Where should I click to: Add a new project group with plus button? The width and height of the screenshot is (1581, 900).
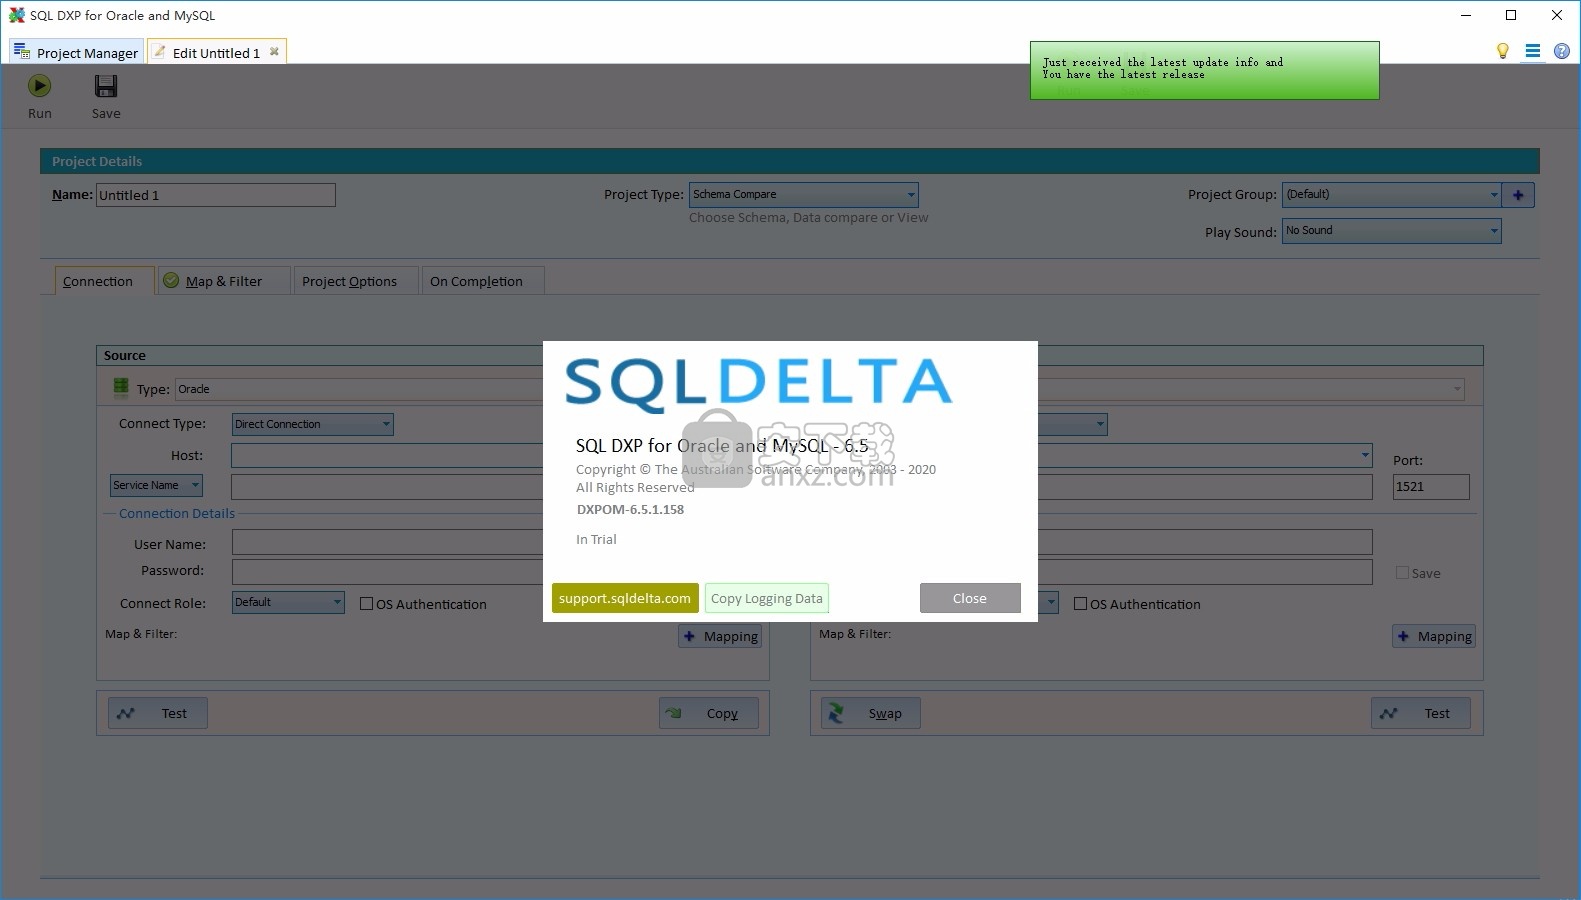point(1518,195)
